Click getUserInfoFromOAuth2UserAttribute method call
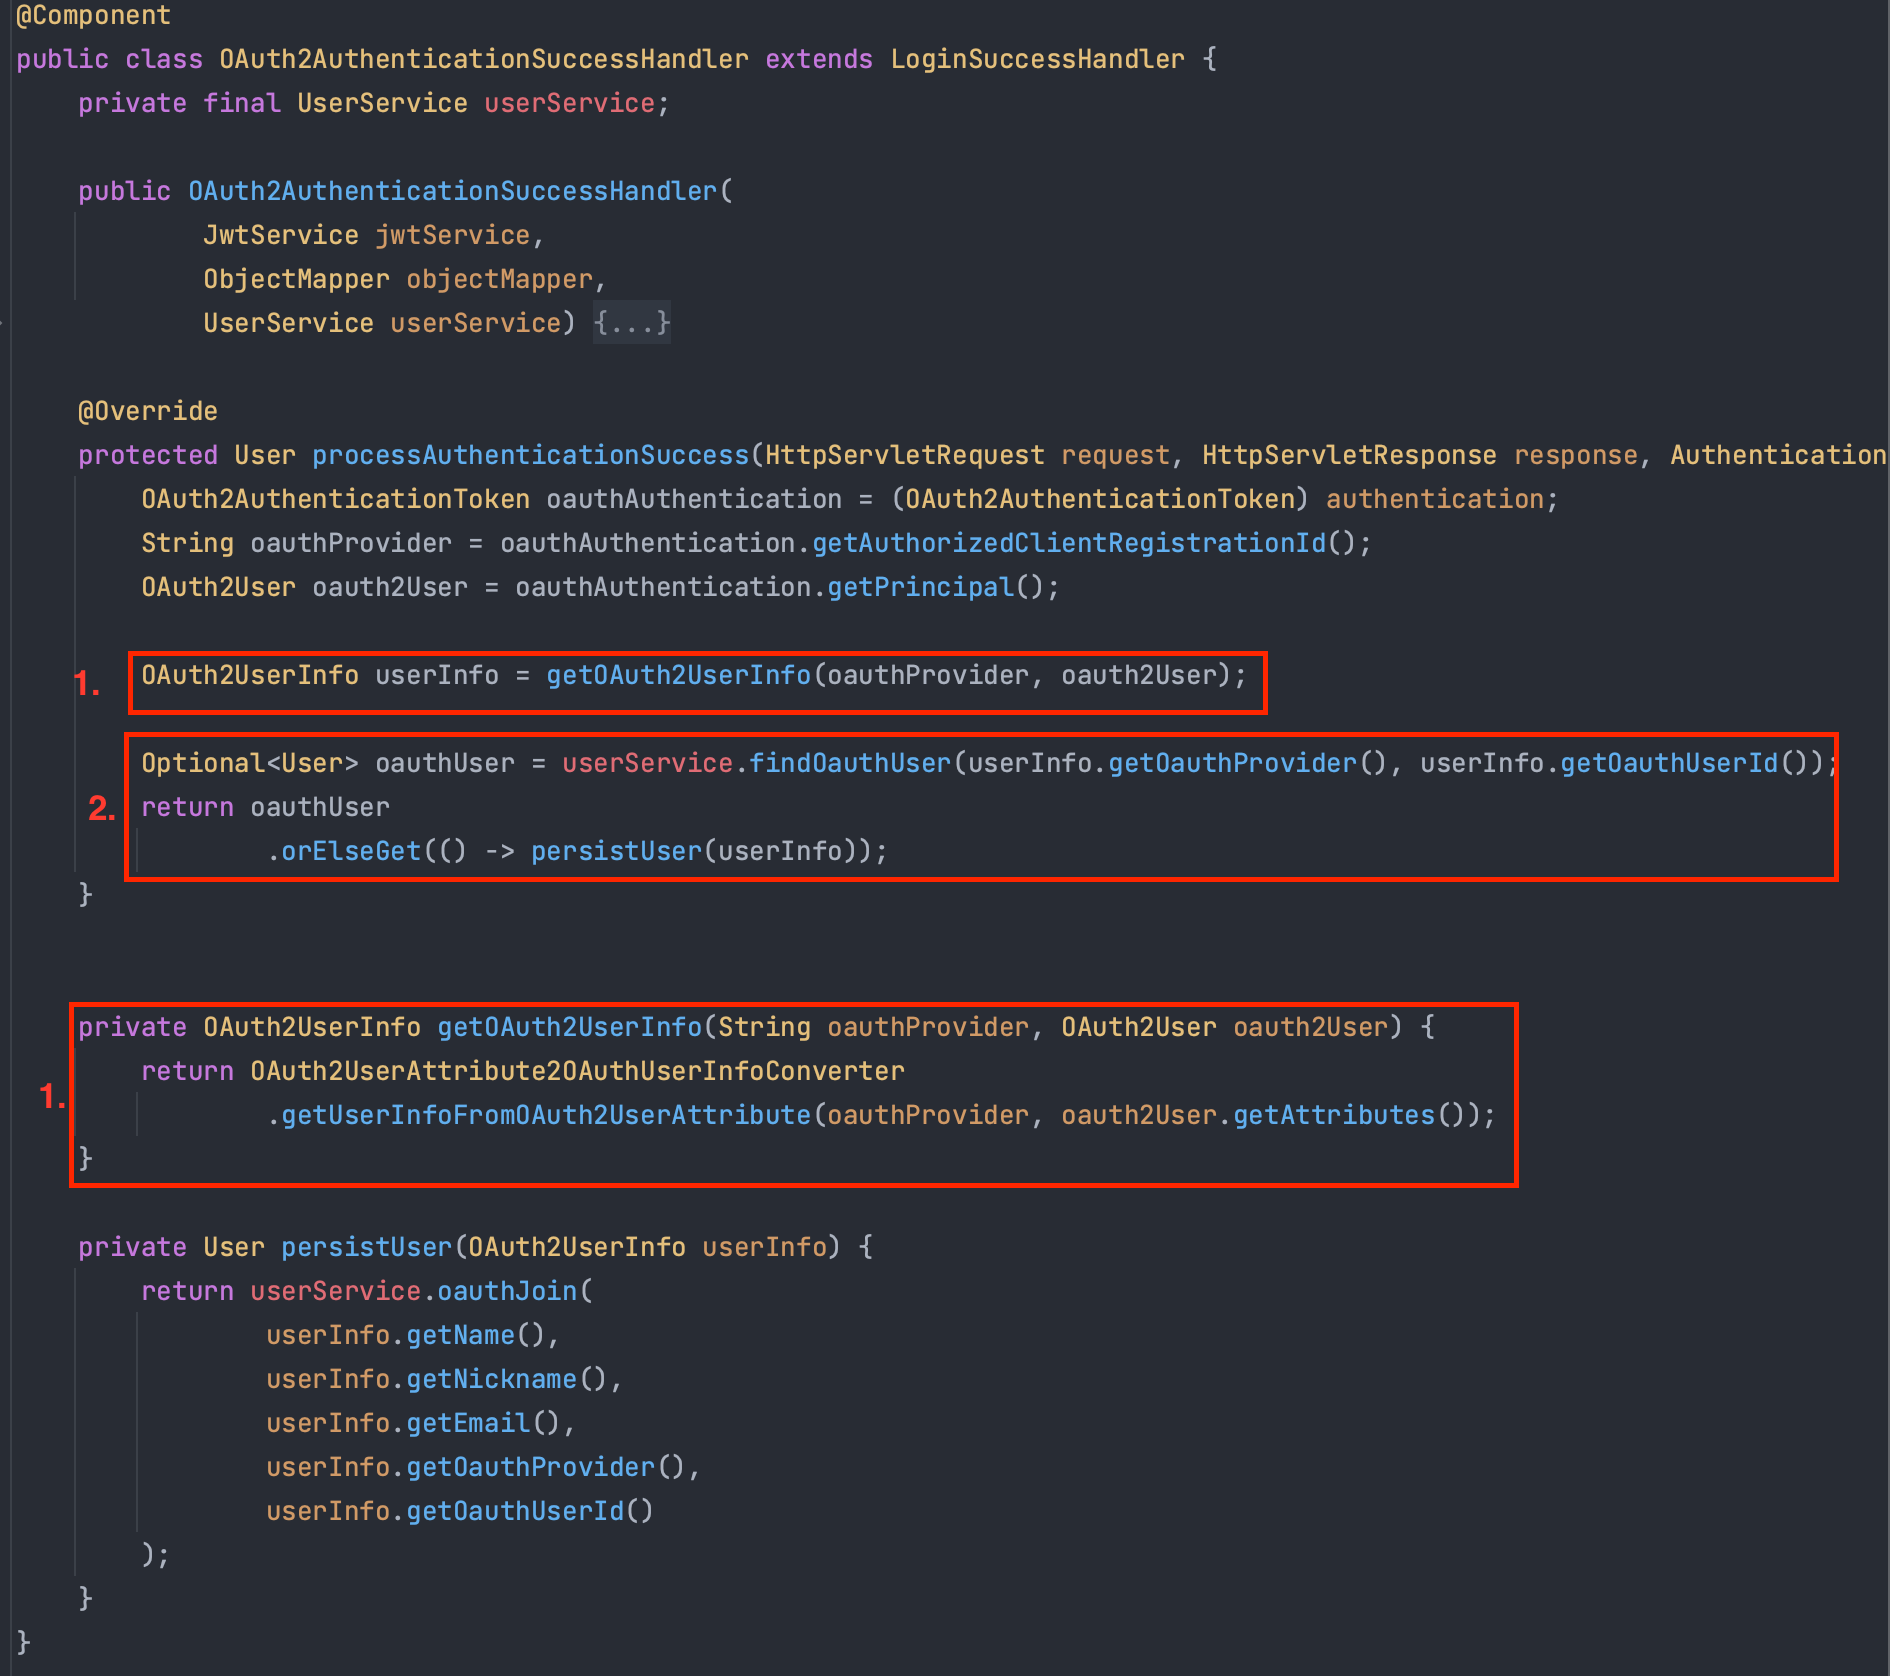This screenshot has width=1890, height=1676. 546,1115
